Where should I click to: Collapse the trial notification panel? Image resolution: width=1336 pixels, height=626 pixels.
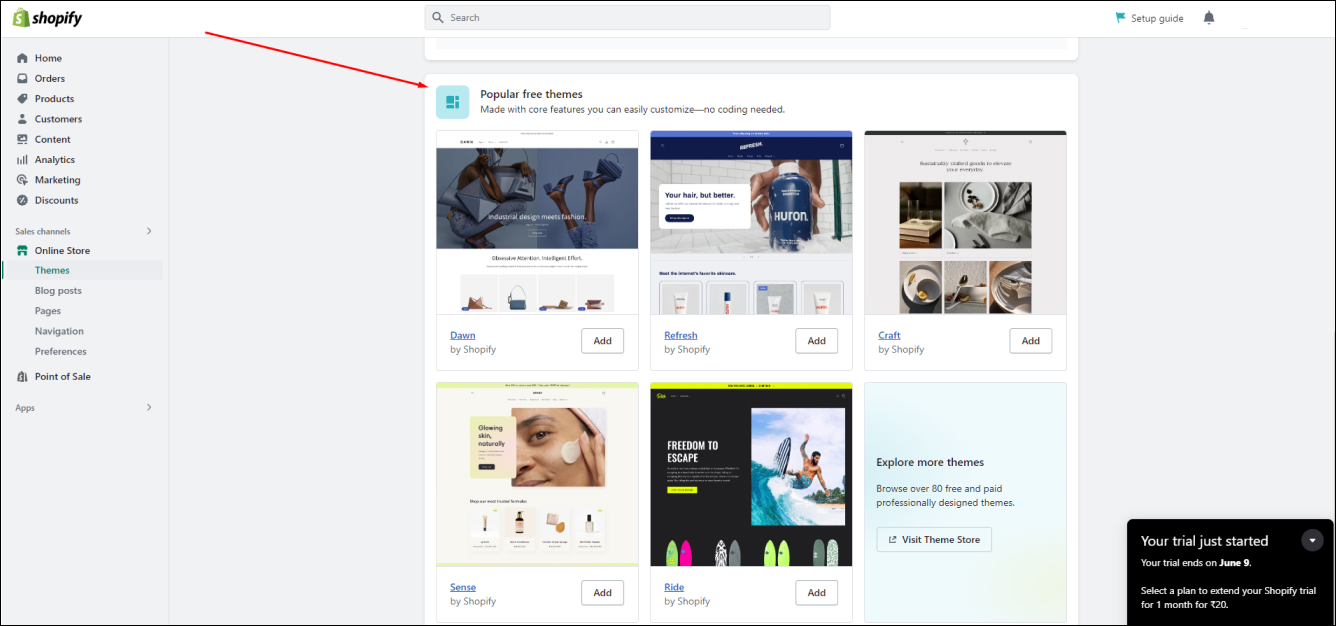point(1312,540)
